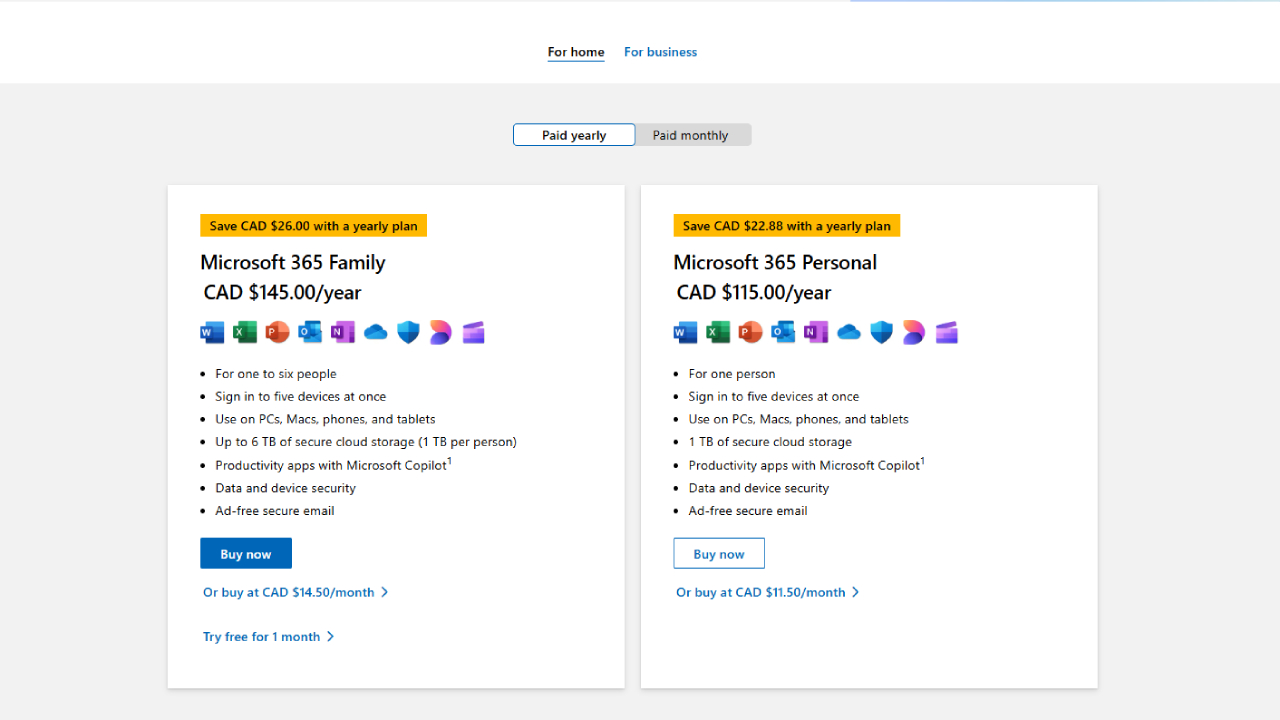
Task: Switch to Paid monthly billing
Action: (691, 135)
